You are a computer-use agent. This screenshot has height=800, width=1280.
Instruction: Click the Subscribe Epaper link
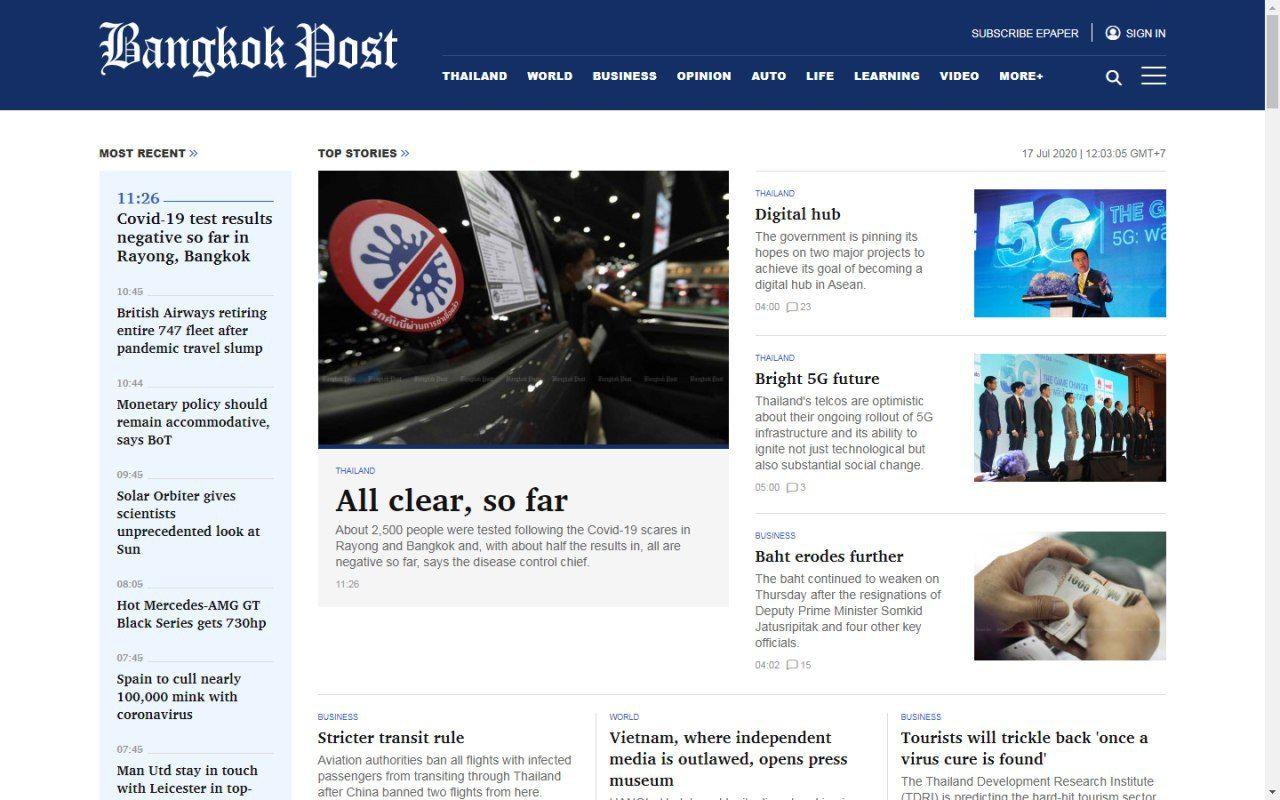click(1024, 33)
